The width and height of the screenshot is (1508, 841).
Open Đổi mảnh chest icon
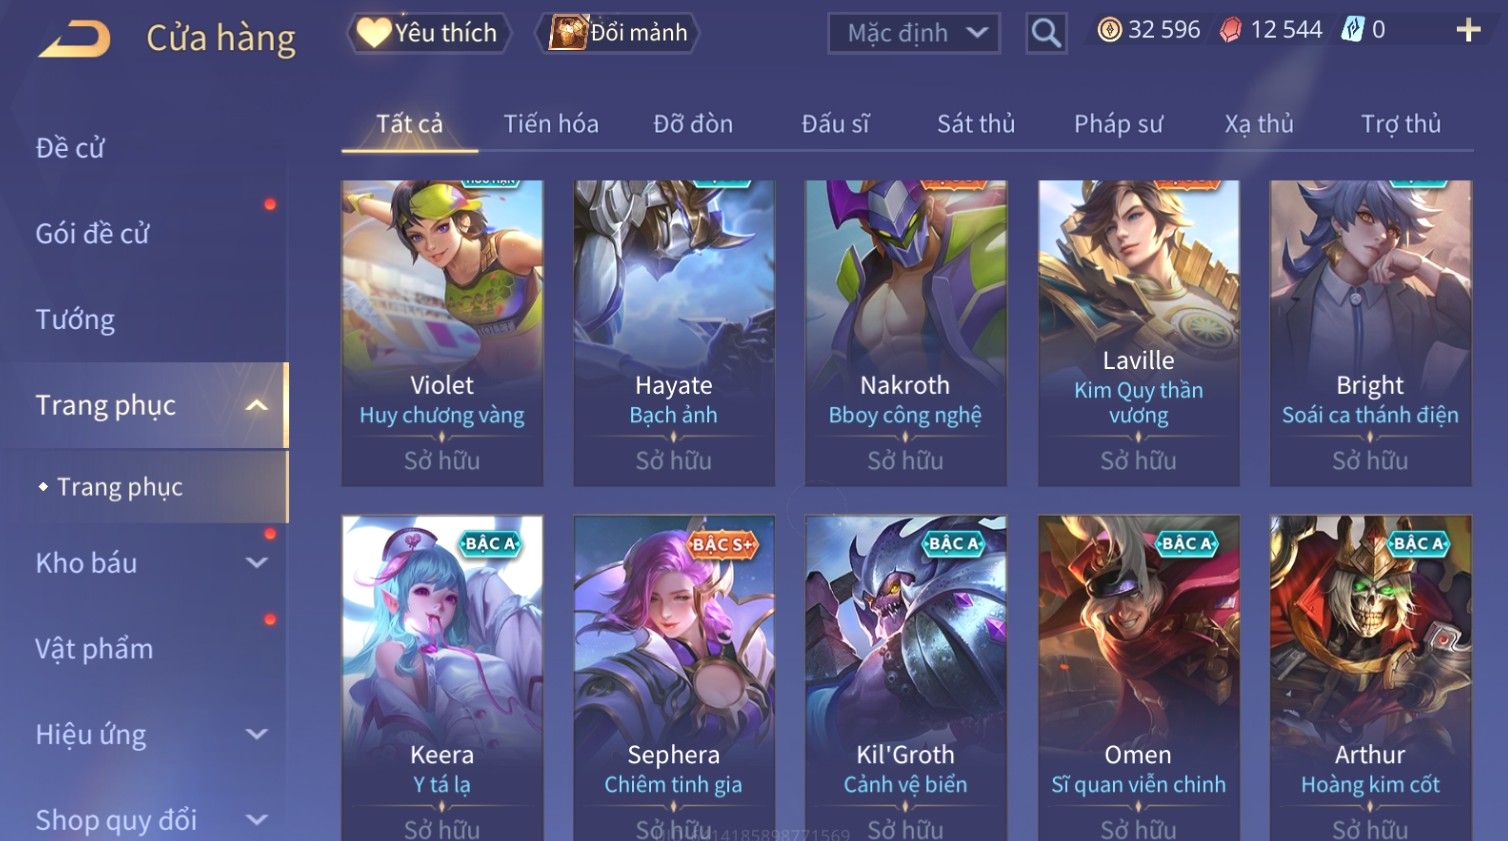click(568, 32)
